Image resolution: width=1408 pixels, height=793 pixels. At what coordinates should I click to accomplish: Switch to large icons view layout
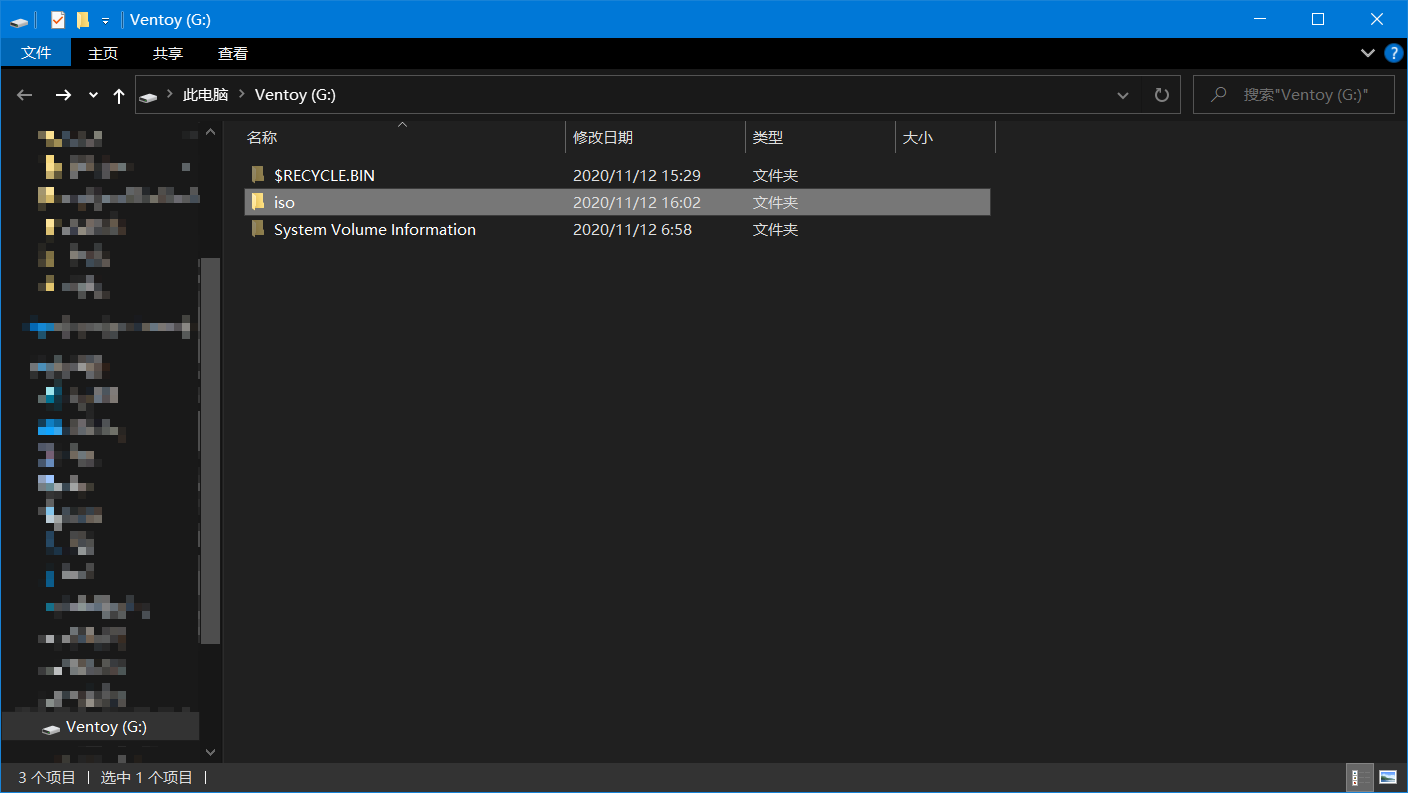point(1387,777)
